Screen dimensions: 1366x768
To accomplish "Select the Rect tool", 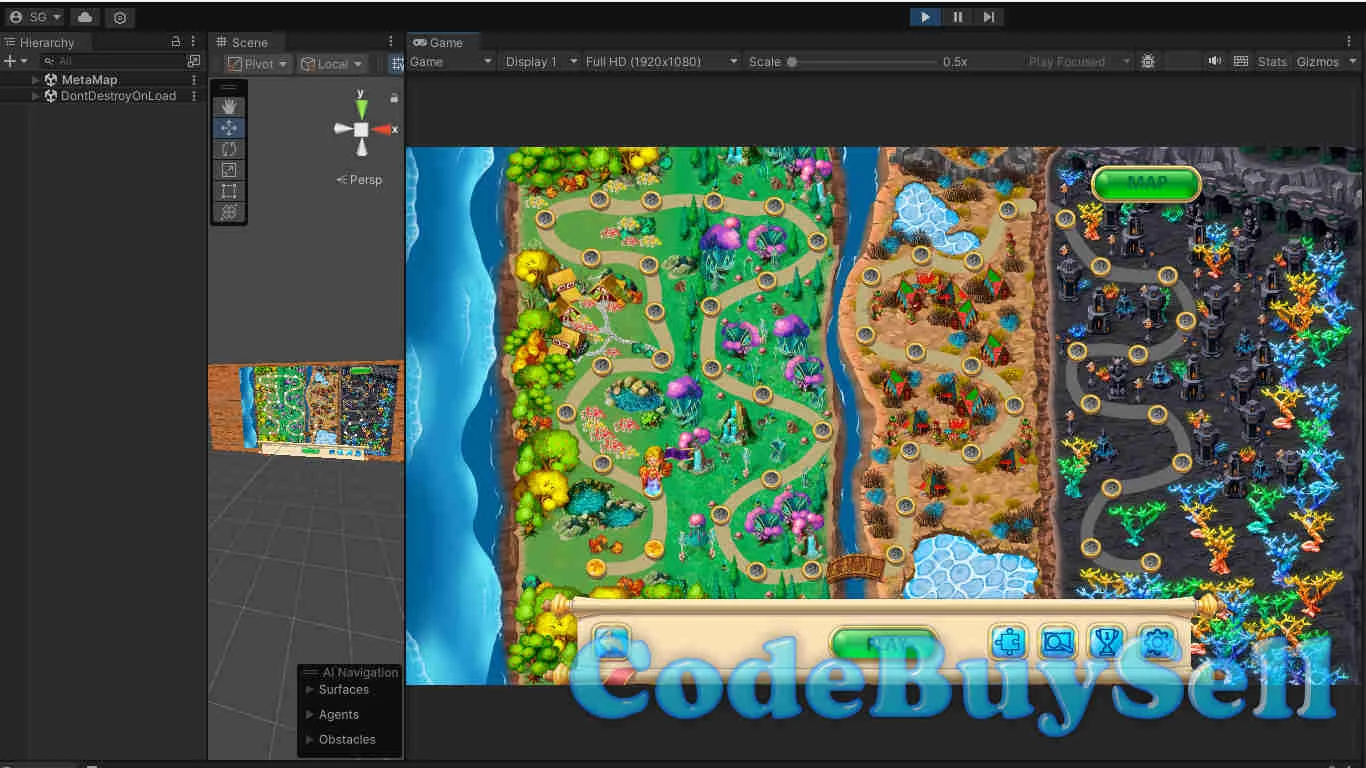I will click(x=229, y=190).
